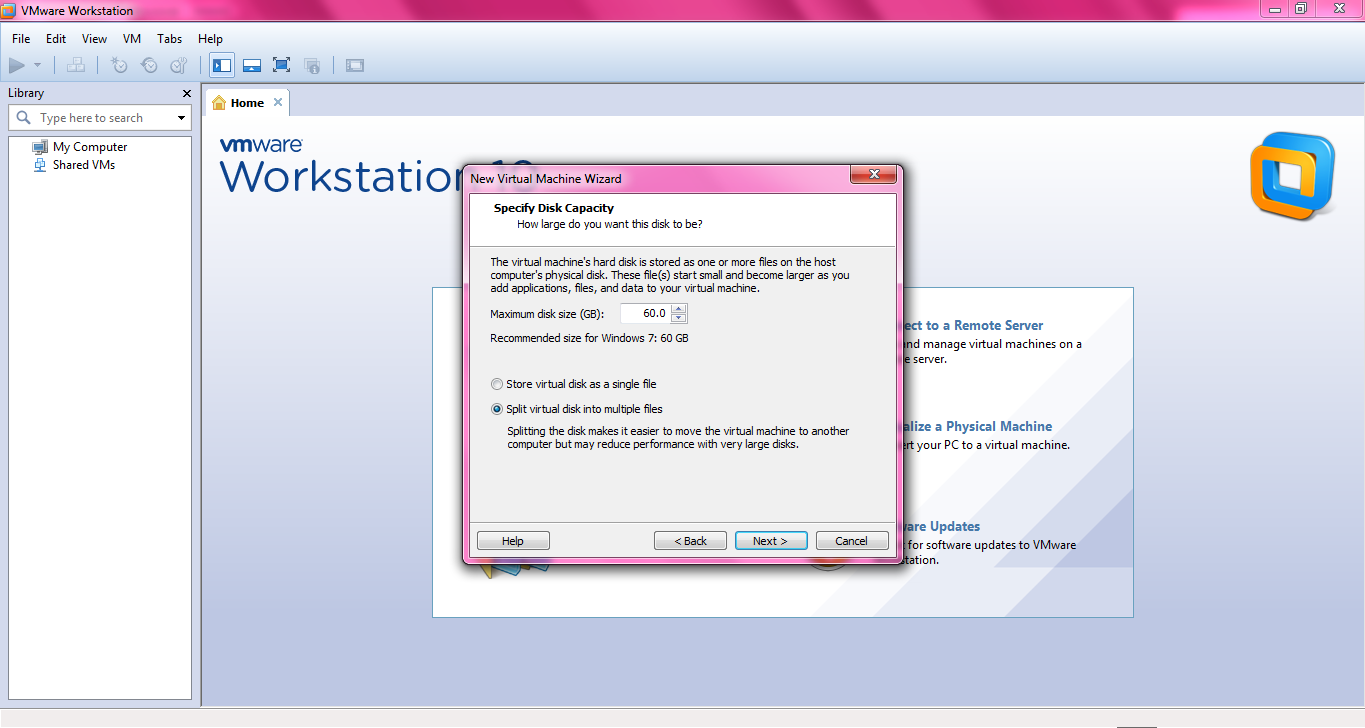Click the Unity mode toolbar icon

[312, 65]
